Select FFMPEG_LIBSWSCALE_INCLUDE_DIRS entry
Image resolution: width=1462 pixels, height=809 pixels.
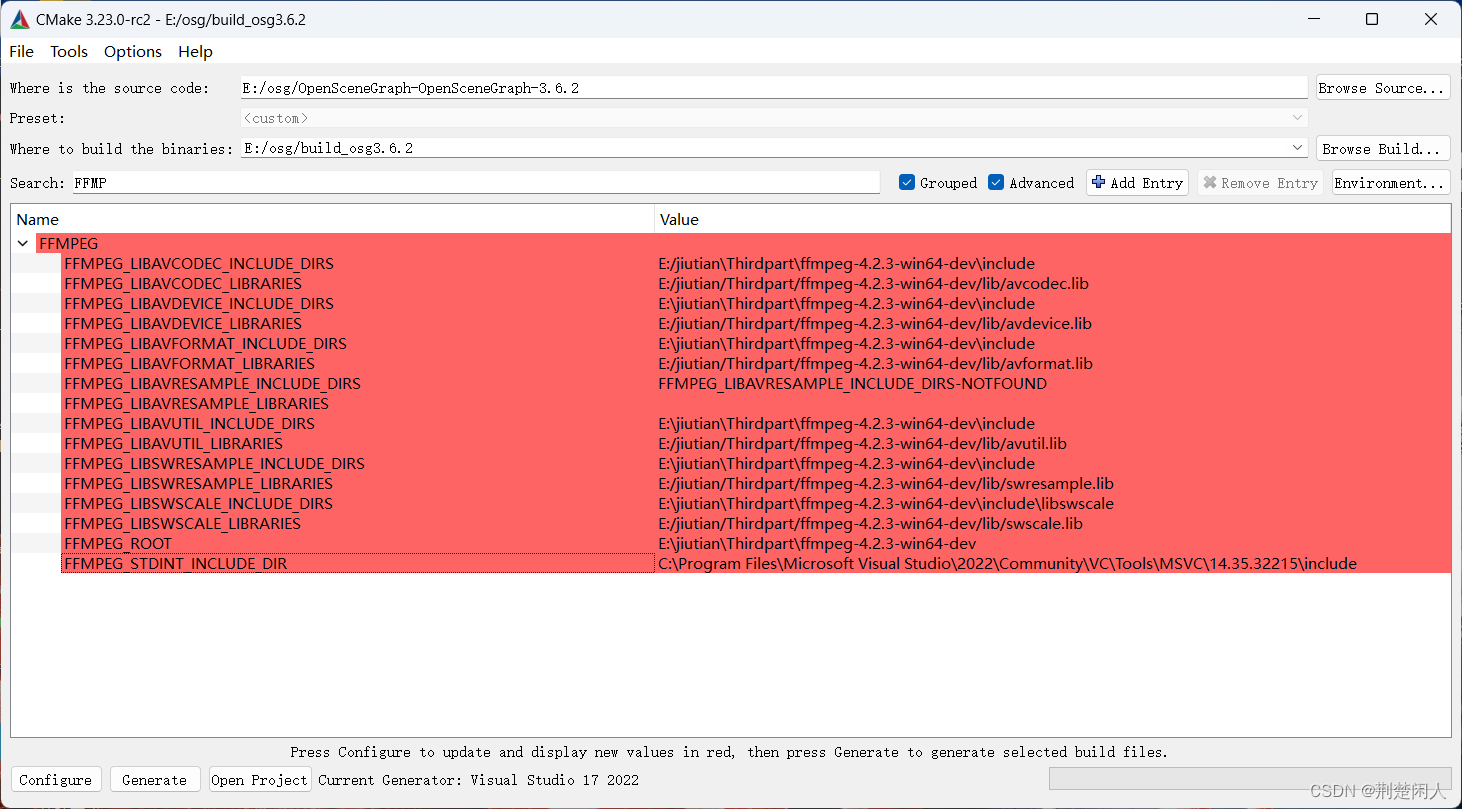[198, 504]
